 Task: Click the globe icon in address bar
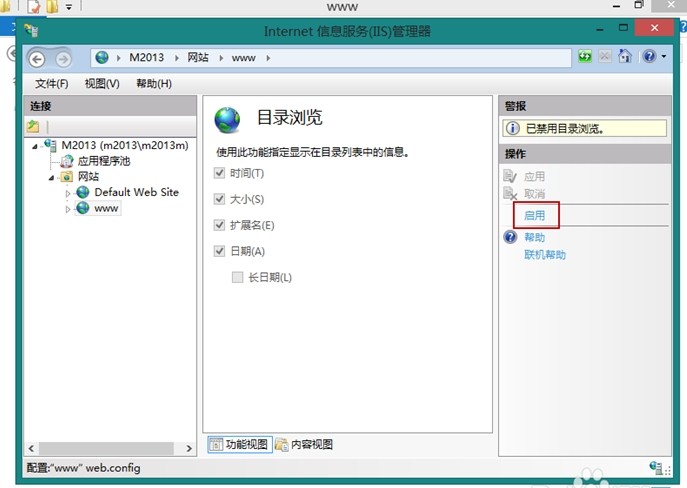pyautogui.click(x=102, y=57)
